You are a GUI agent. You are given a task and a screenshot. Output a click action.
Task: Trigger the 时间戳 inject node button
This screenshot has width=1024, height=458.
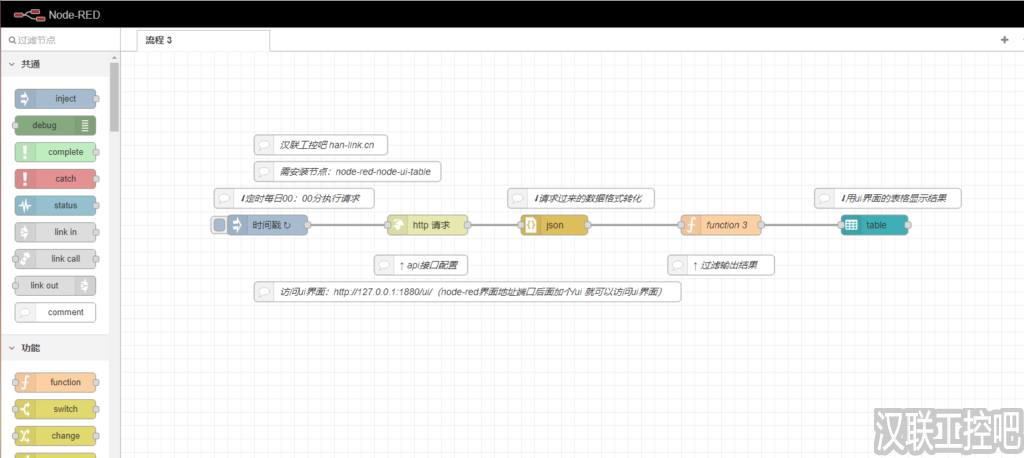click(x=219, y=225)
